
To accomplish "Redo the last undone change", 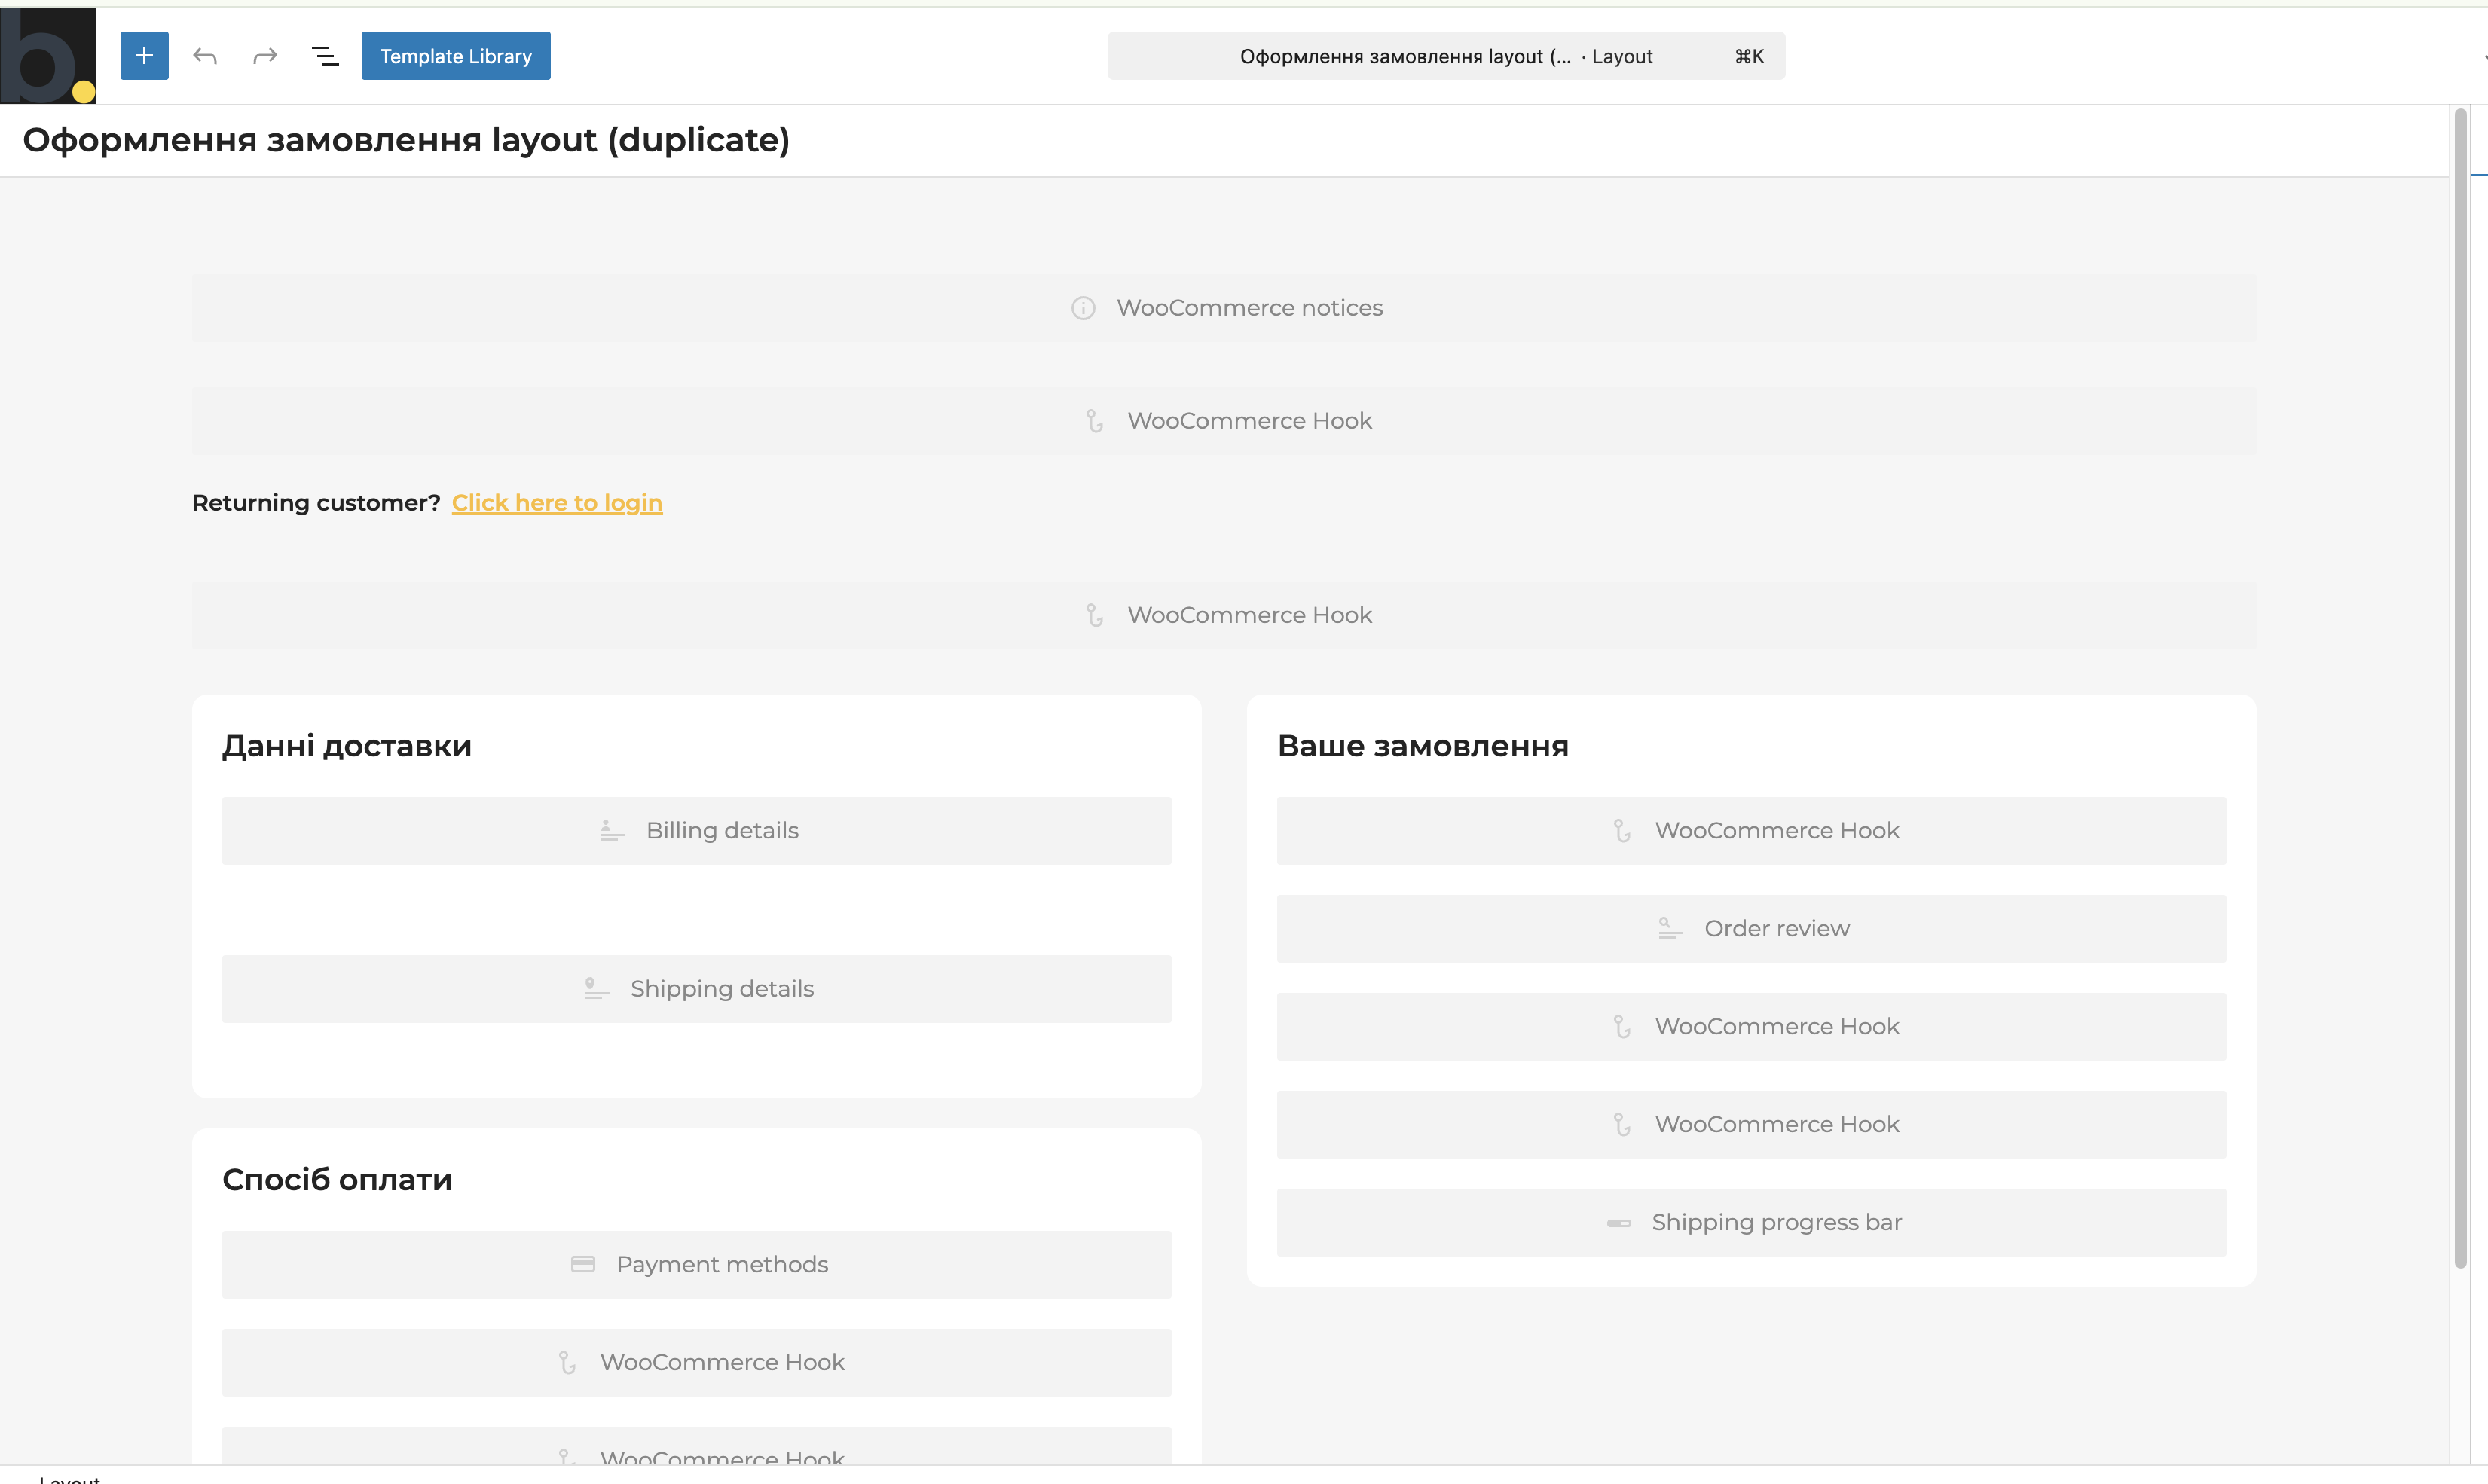I will click(x=265, y=56).
